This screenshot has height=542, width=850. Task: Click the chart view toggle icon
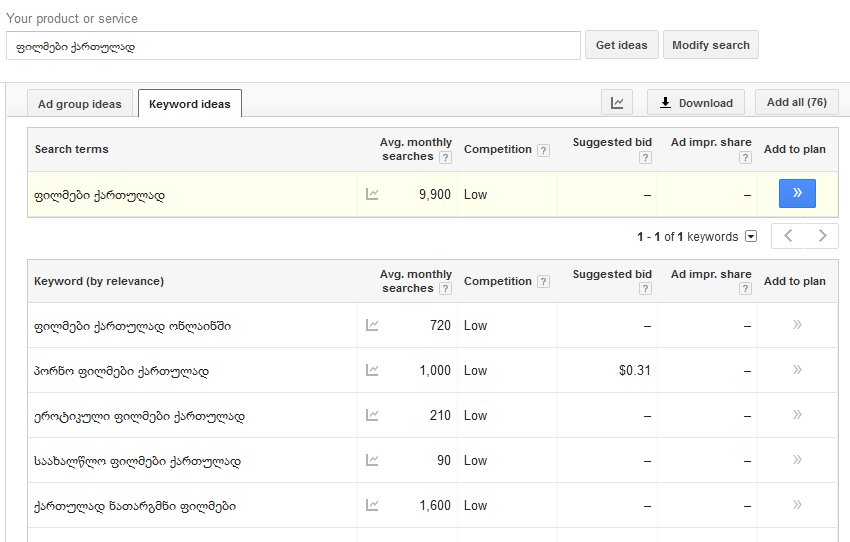617,102
